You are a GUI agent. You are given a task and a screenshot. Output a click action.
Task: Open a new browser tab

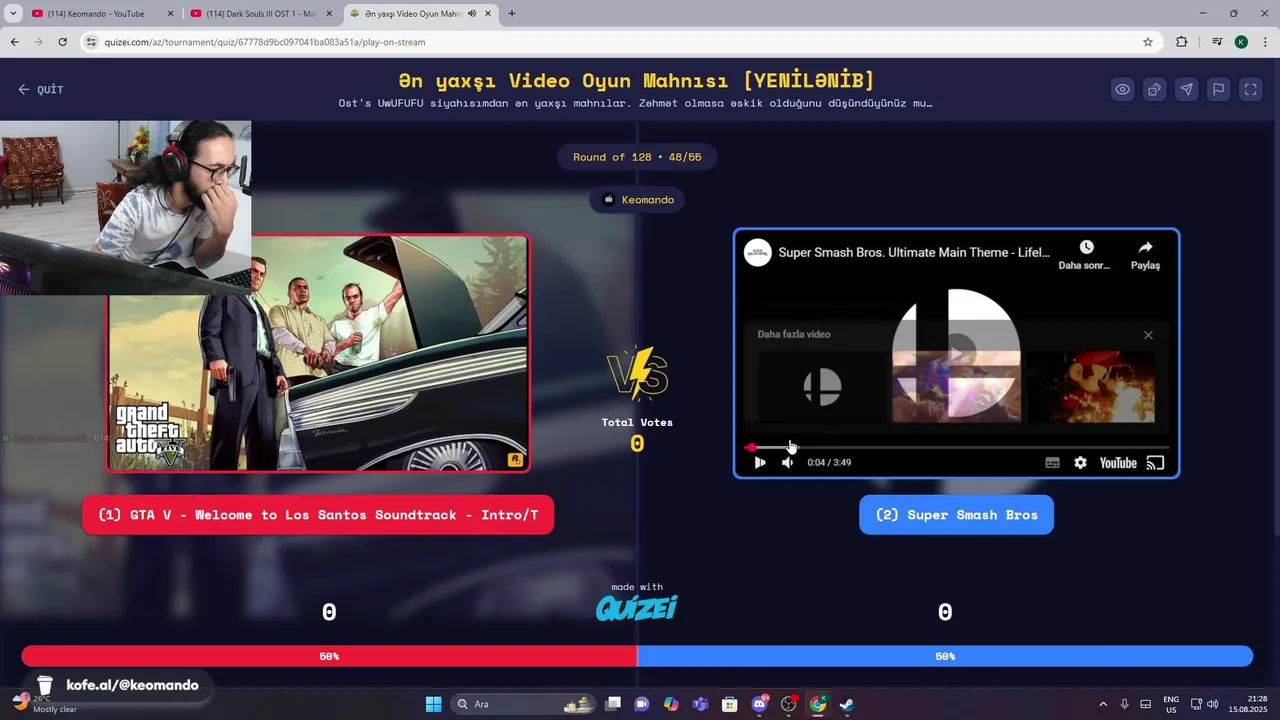coord(512,14)
